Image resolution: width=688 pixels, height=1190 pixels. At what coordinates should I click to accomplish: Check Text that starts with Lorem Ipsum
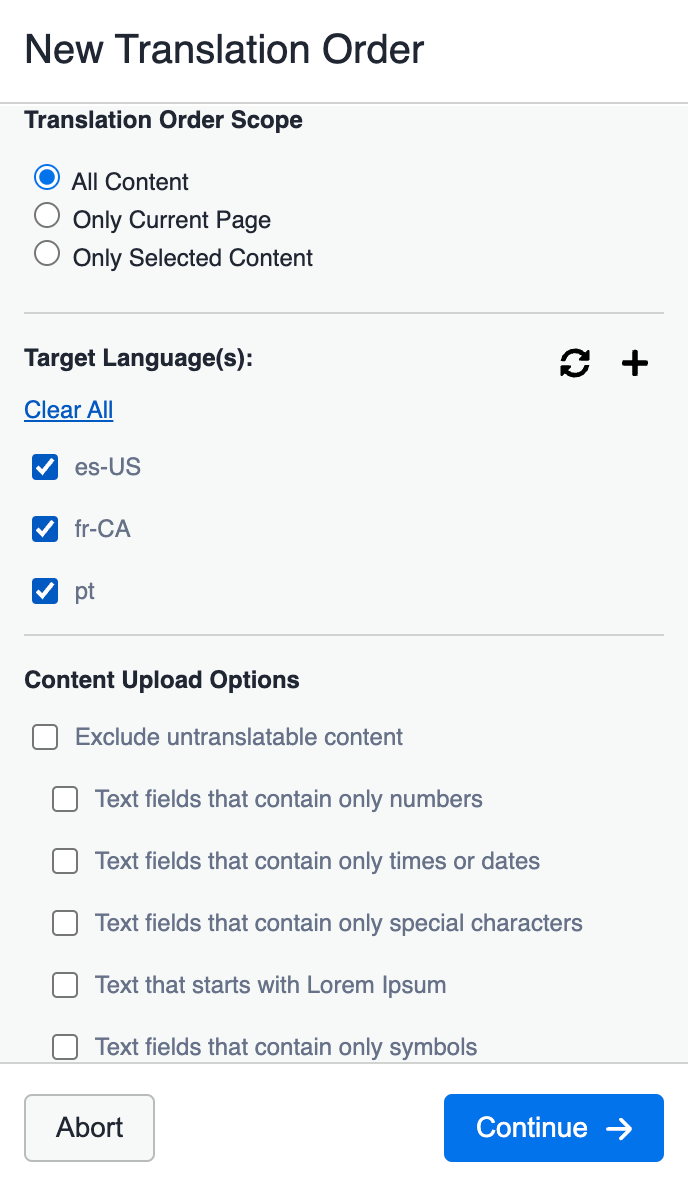click(65, 985)
